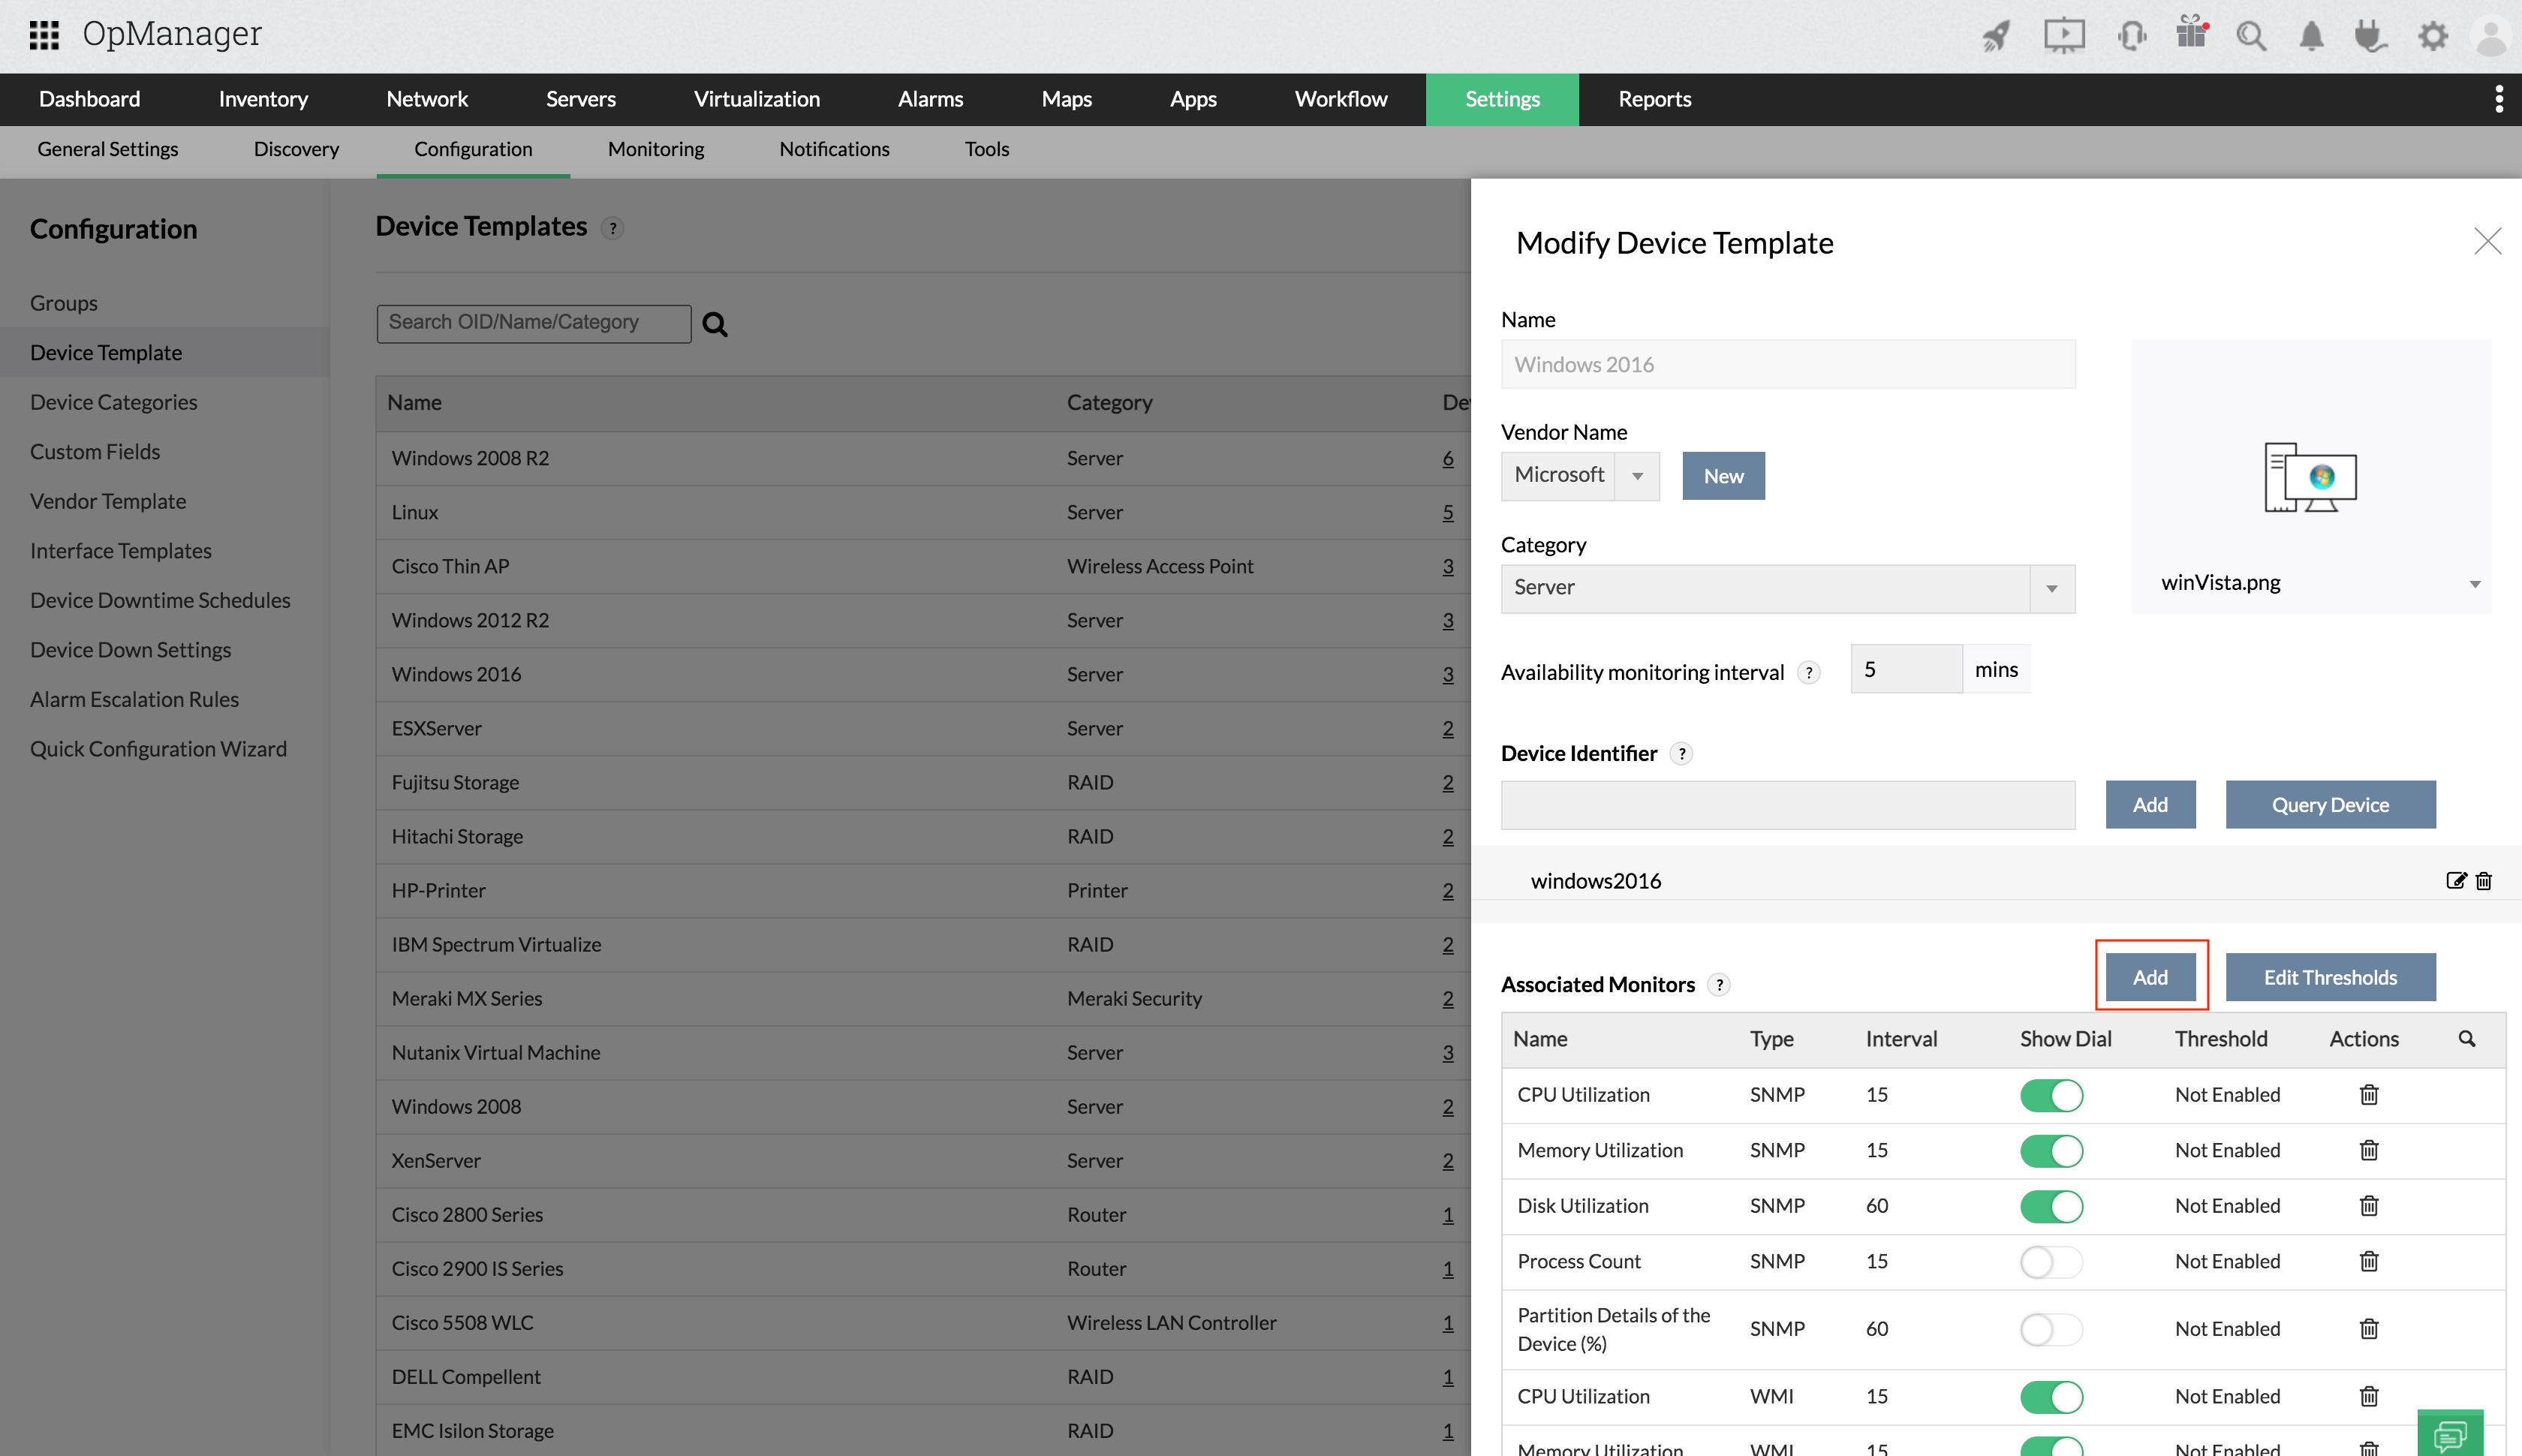
Task: Enable Show Dial for Process Count
Action: tap(2051, 1261)
